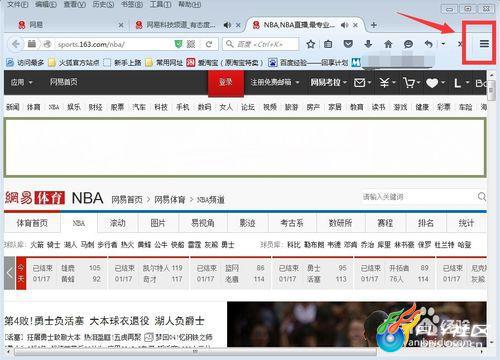500x360 pixels.
Task: Click the chat bubble toolbar icon
Action: (408, 44)
